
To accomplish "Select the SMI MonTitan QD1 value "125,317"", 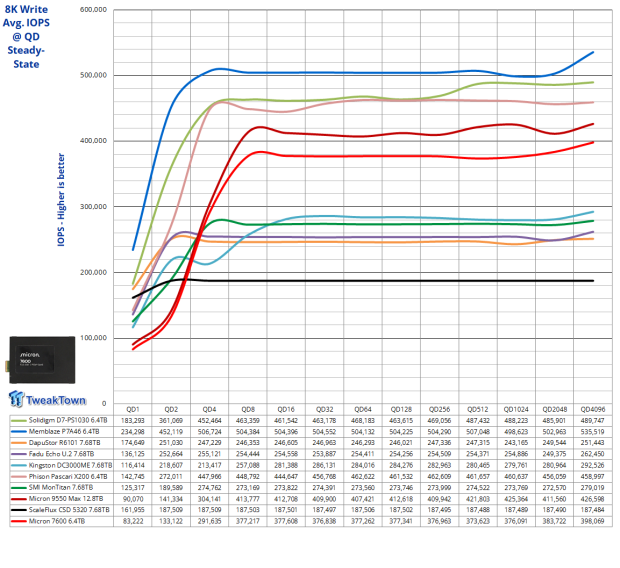I will click(x=133, y=487).
